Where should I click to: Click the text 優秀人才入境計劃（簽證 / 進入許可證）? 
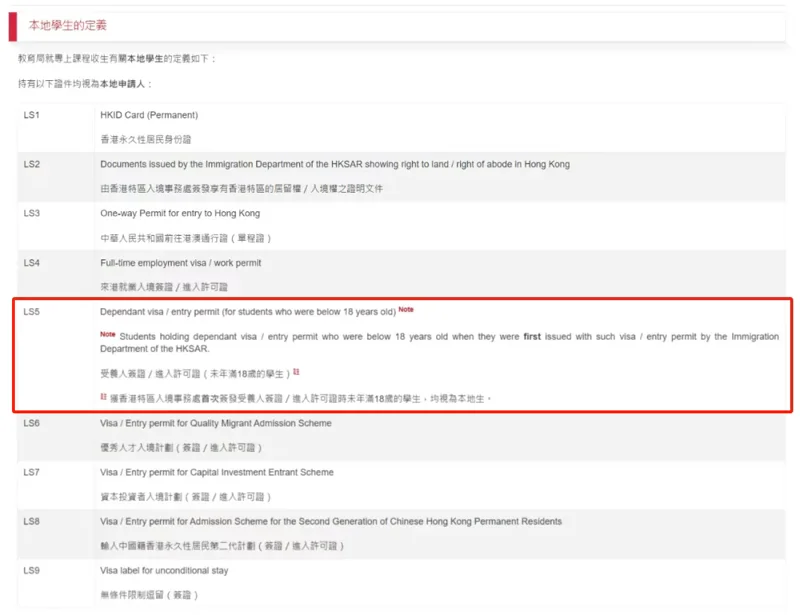(x=181, y=448)
